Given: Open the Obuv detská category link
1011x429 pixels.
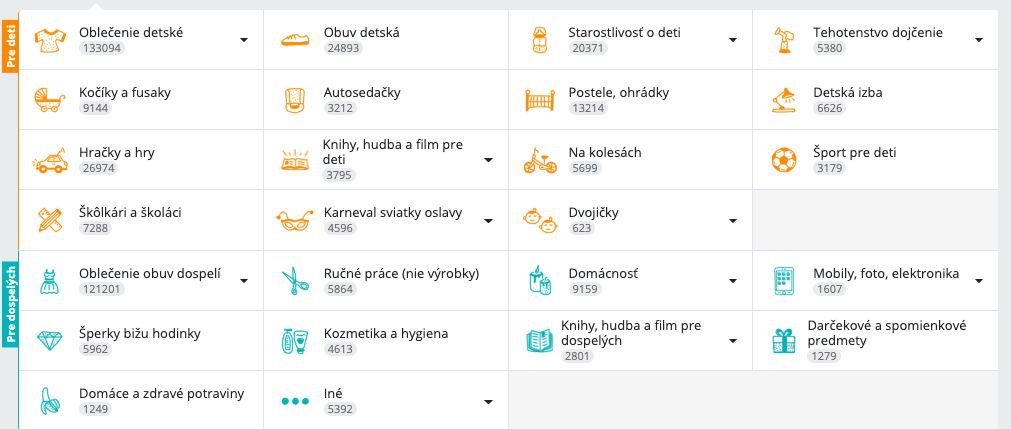Looking at the screenshot, I should (x=361, y=32).
